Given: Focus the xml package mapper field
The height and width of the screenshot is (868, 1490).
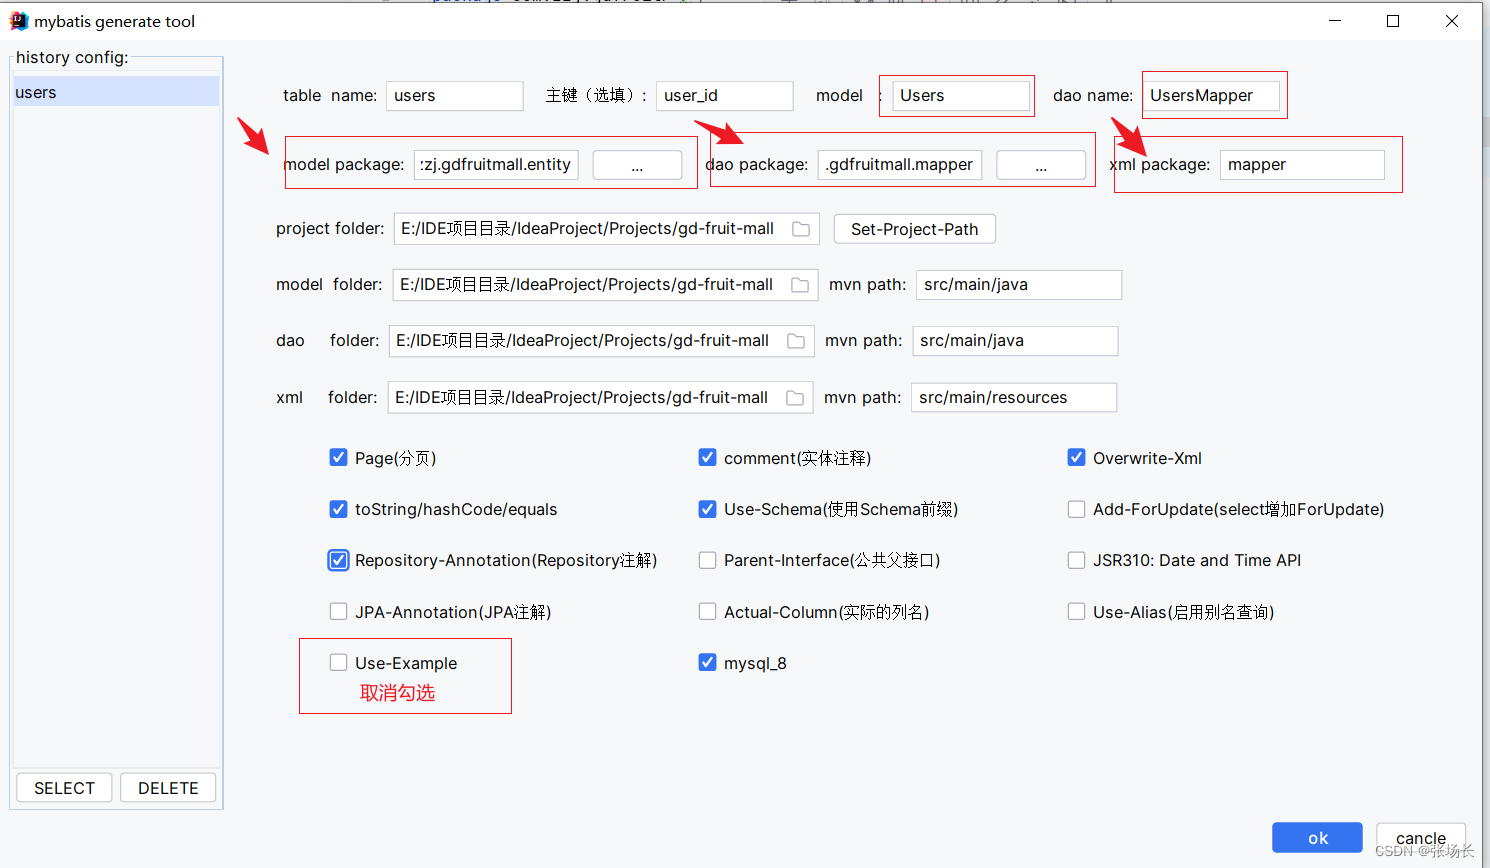Looking at the screenshot, I should pos(1302,165).
